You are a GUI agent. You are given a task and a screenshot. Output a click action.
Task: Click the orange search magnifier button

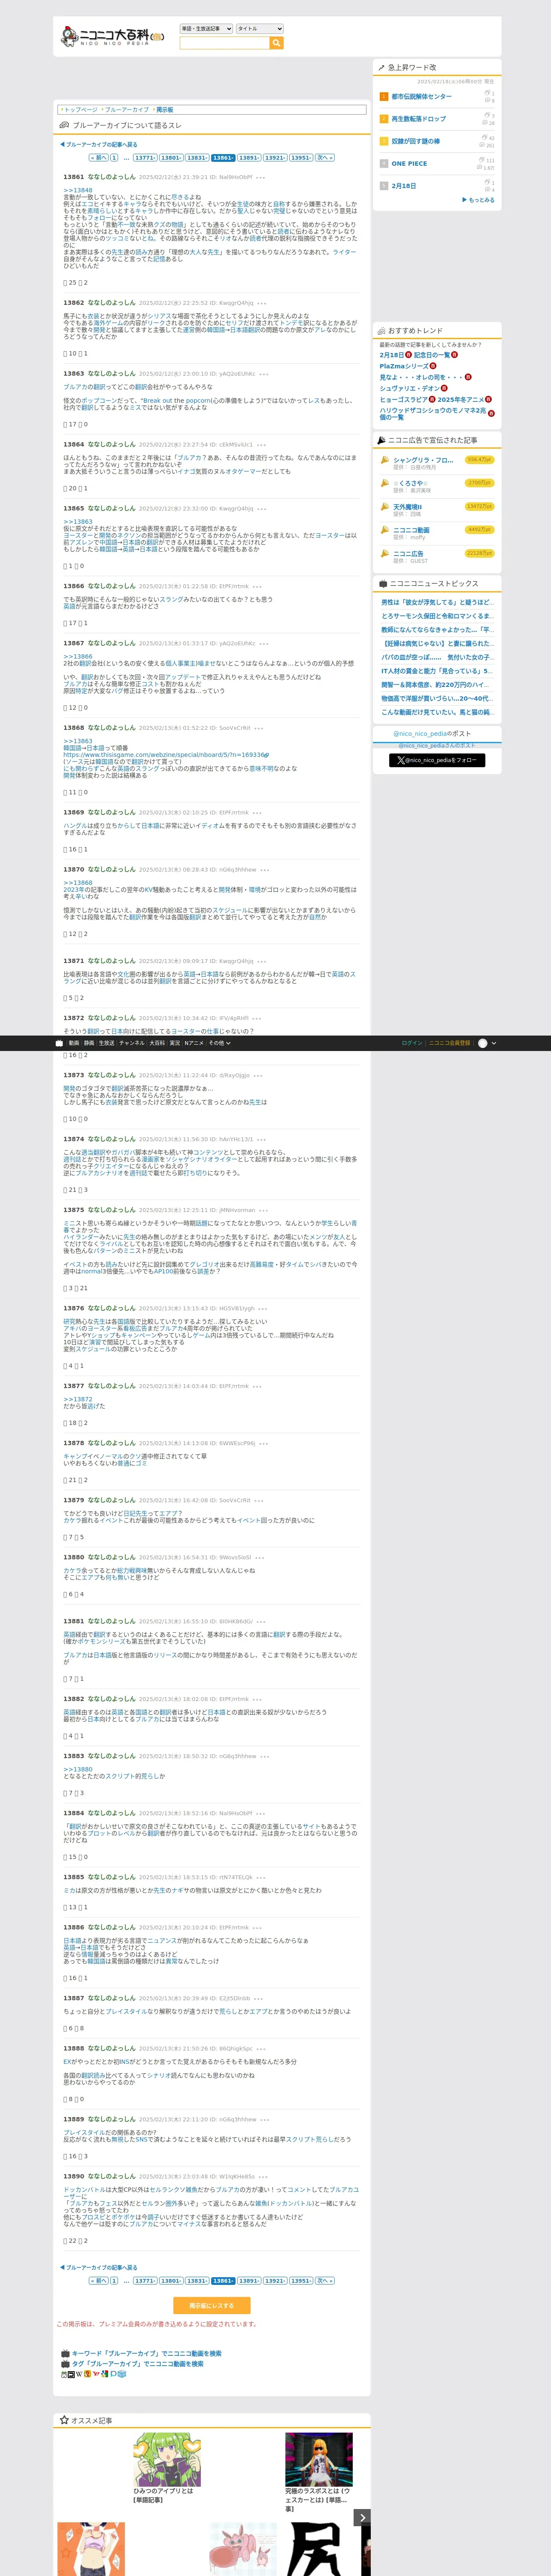[277, 43]
